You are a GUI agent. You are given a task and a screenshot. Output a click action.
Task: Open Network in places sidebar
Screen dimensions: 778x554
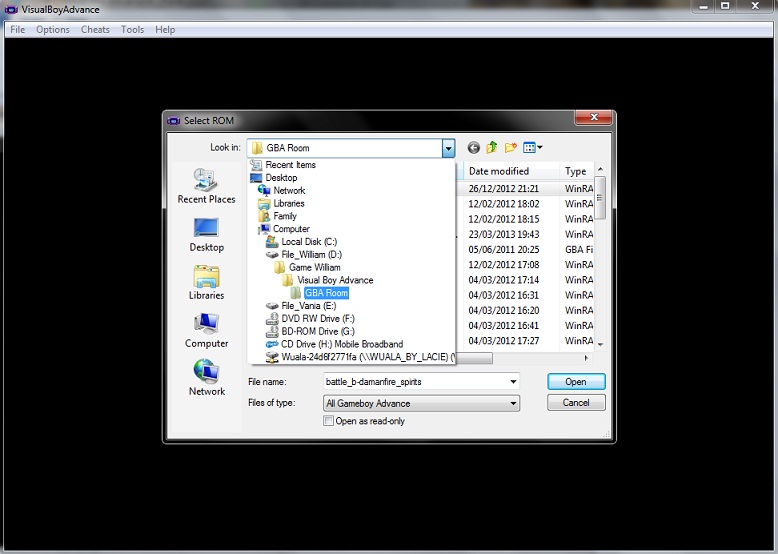[206, 378]
